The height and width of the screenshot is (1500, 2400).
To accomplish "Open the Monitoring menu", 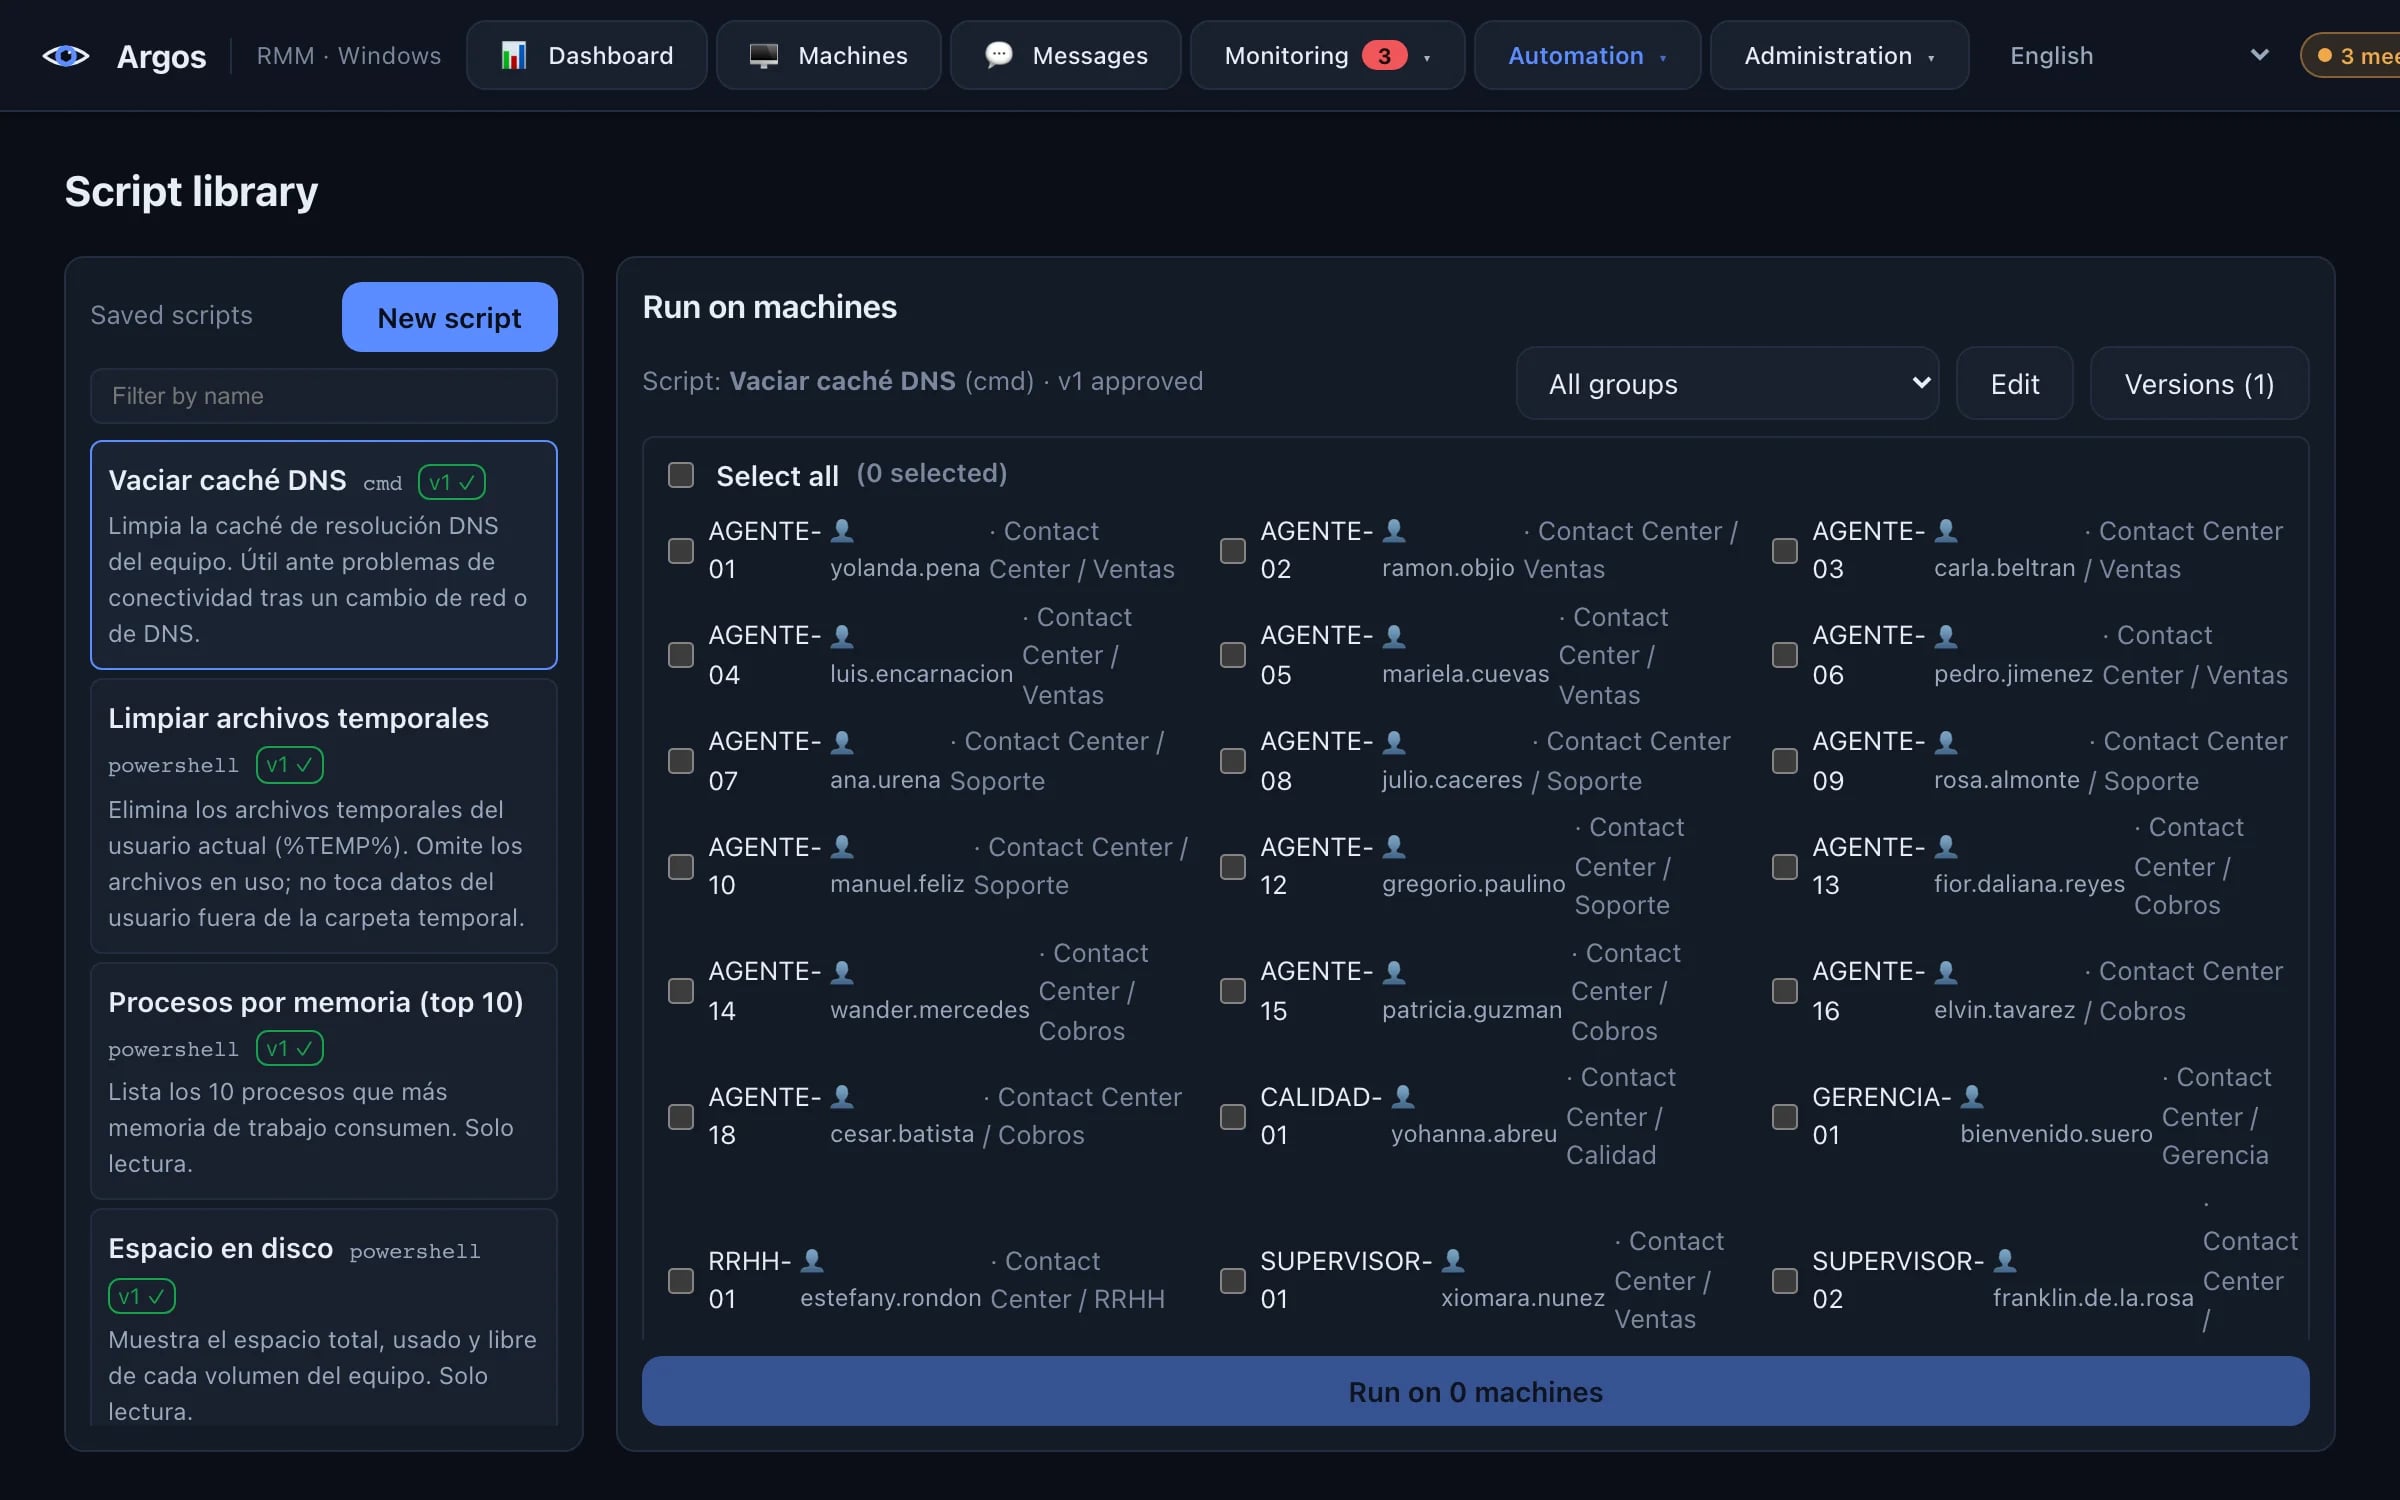I will point(1328,56).
